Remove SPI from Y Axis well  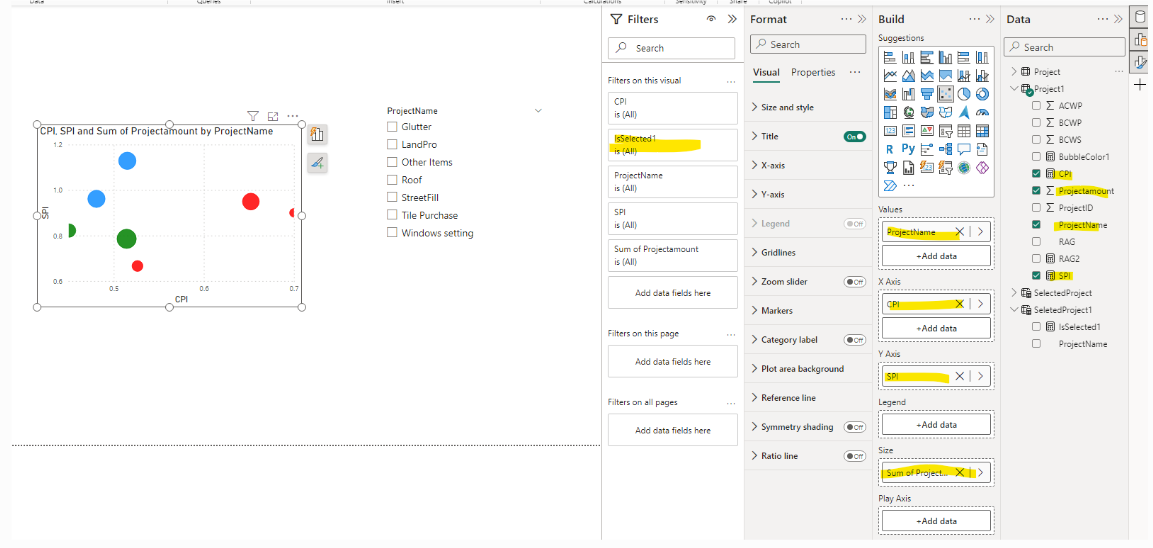tap(959, 376)
